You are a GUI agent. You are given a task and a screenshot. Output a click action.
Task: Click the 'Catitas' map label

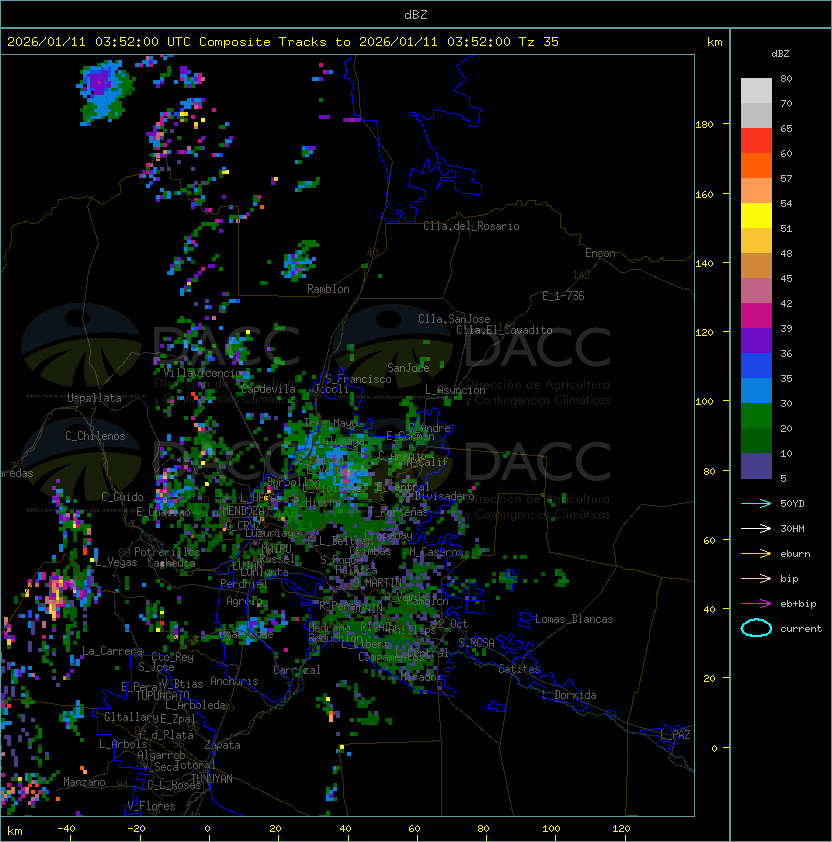coord(519,669)
